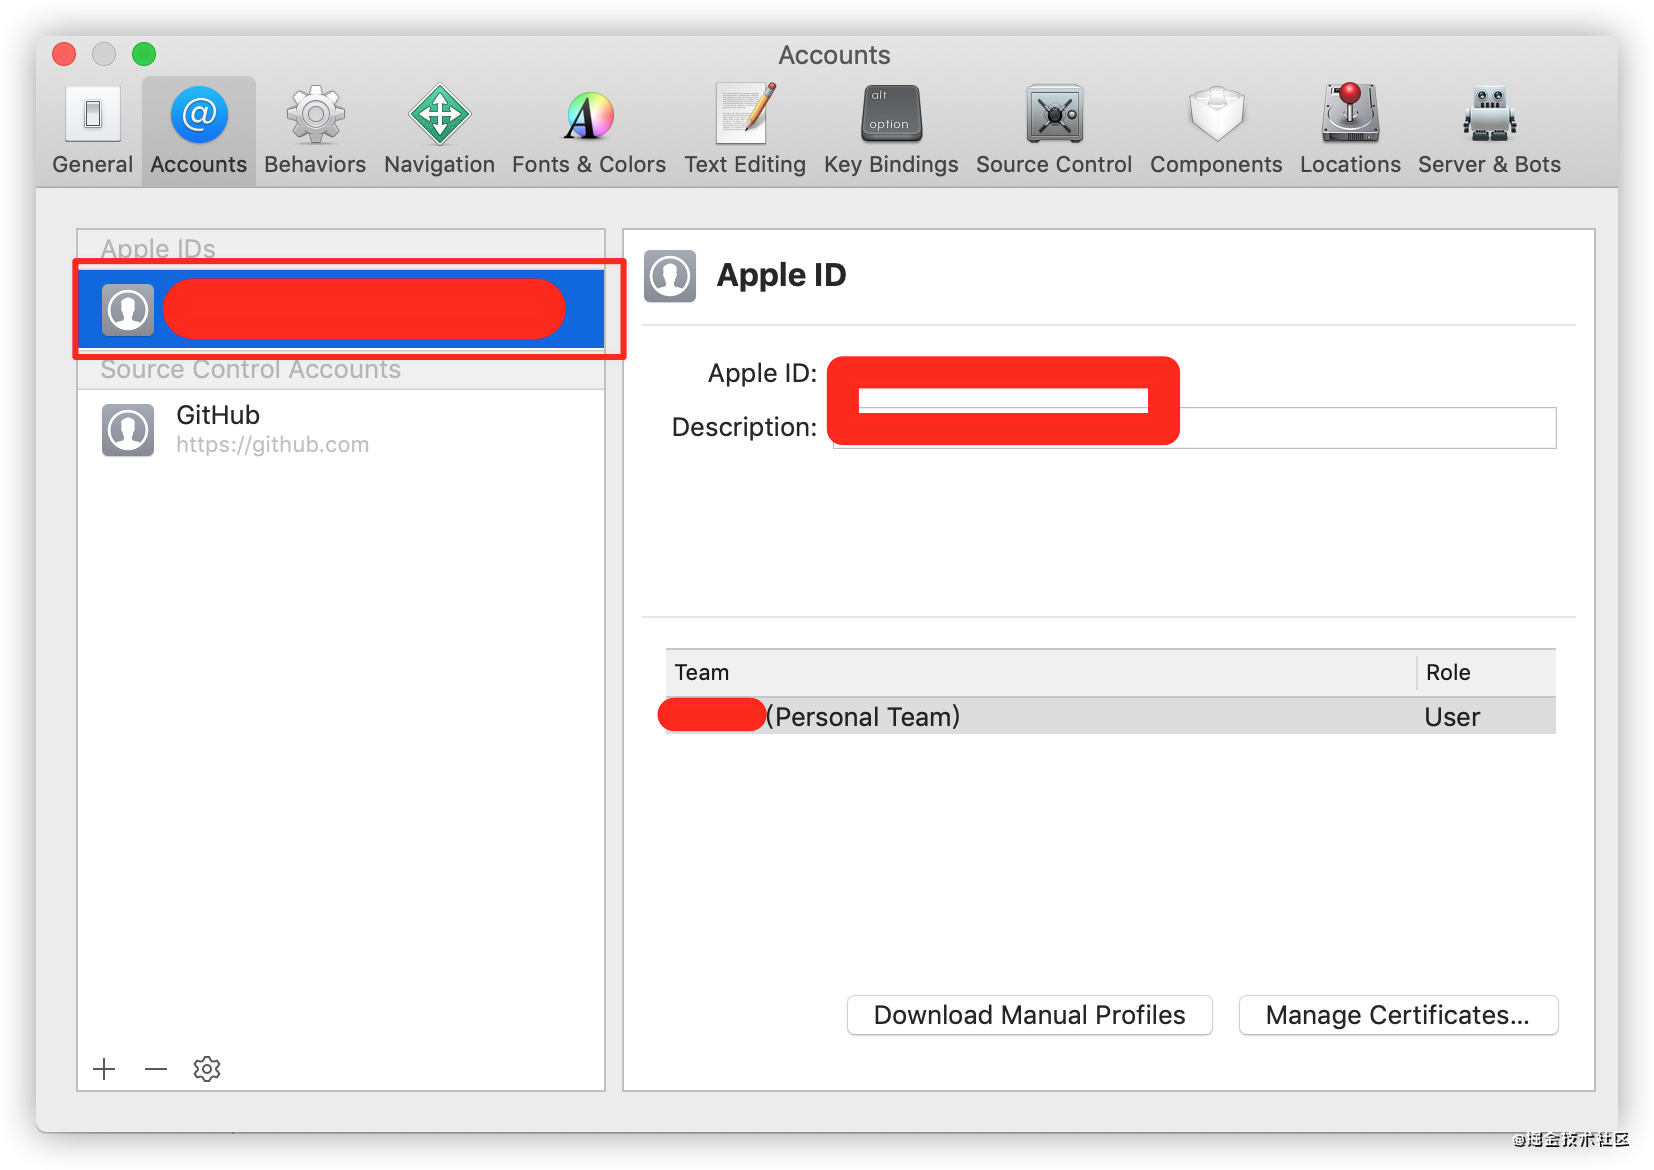Screen dimensions: 1654x1170
Task: Click the https://github.com account URL text
Action: coord(273,445)
